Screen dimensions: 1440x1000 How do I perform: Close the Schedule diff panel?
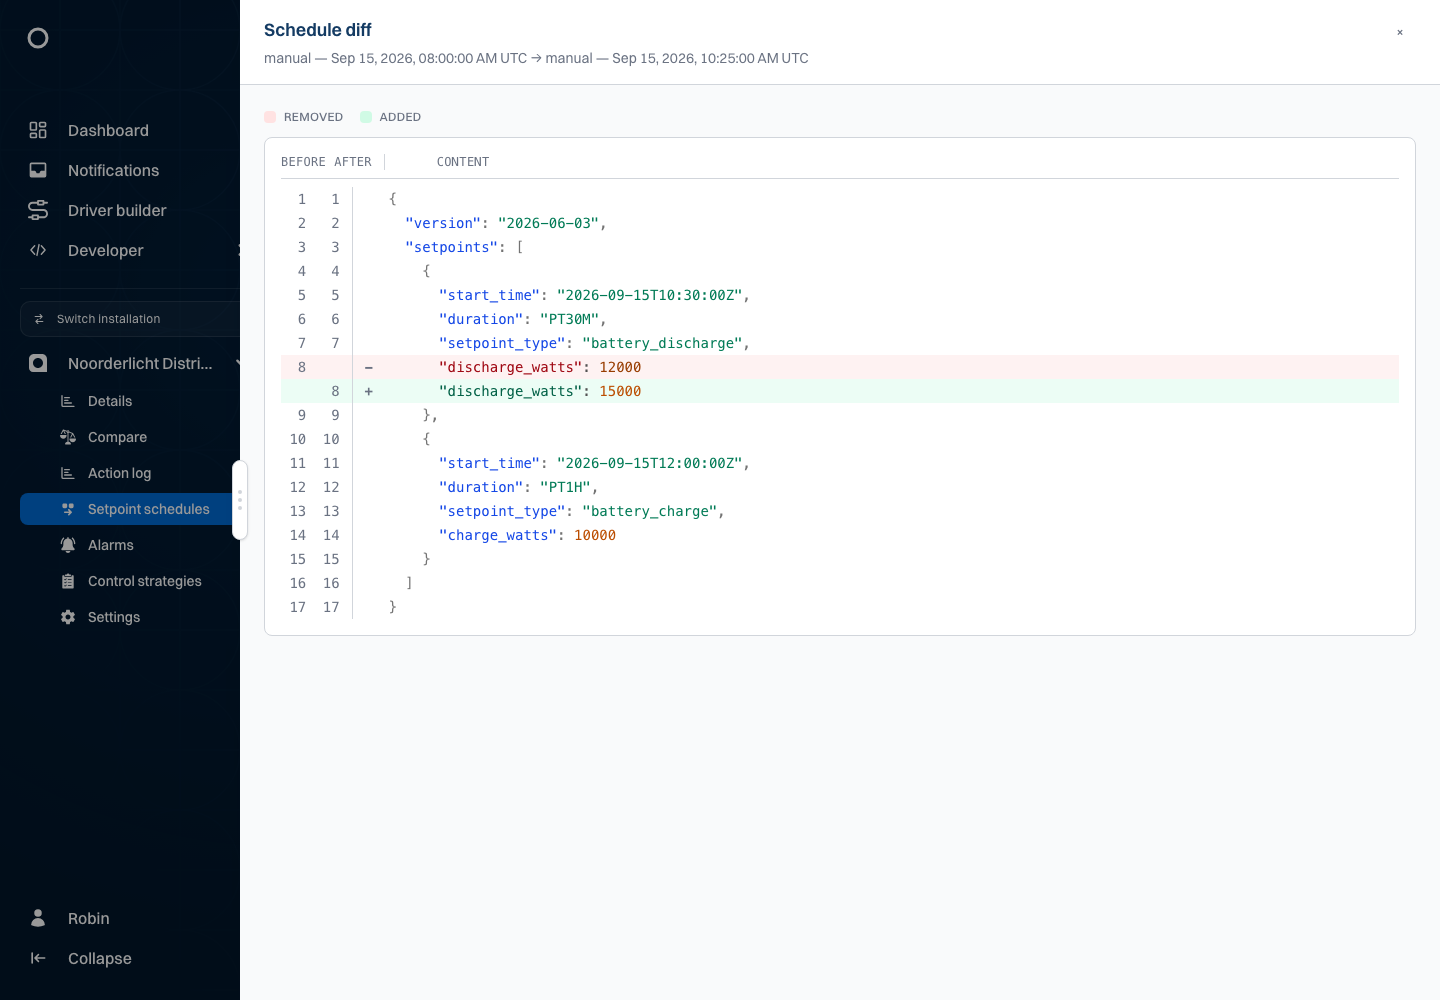[1400, 32]
